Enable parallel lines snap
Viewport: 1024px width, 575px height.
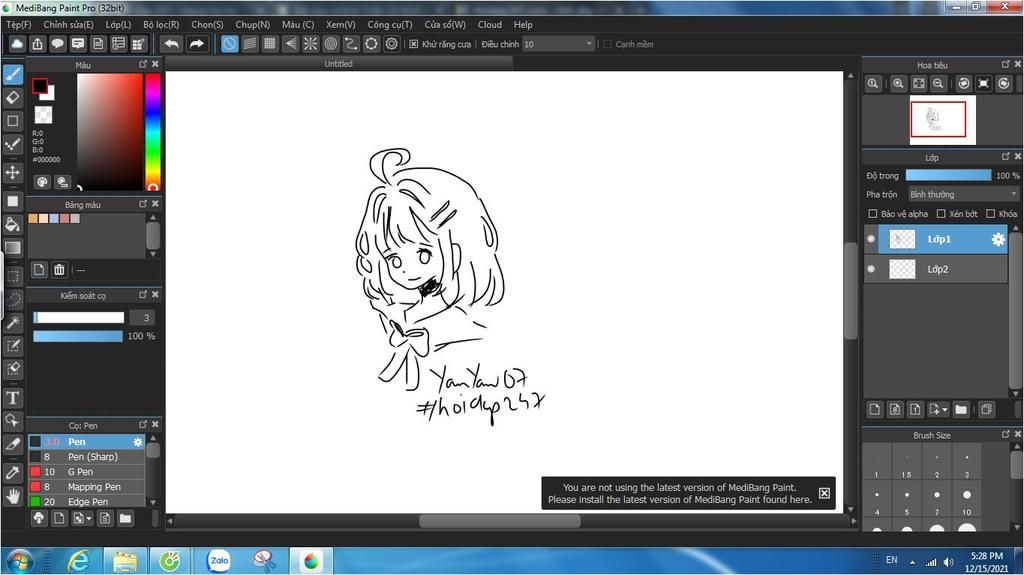[249, 44]
